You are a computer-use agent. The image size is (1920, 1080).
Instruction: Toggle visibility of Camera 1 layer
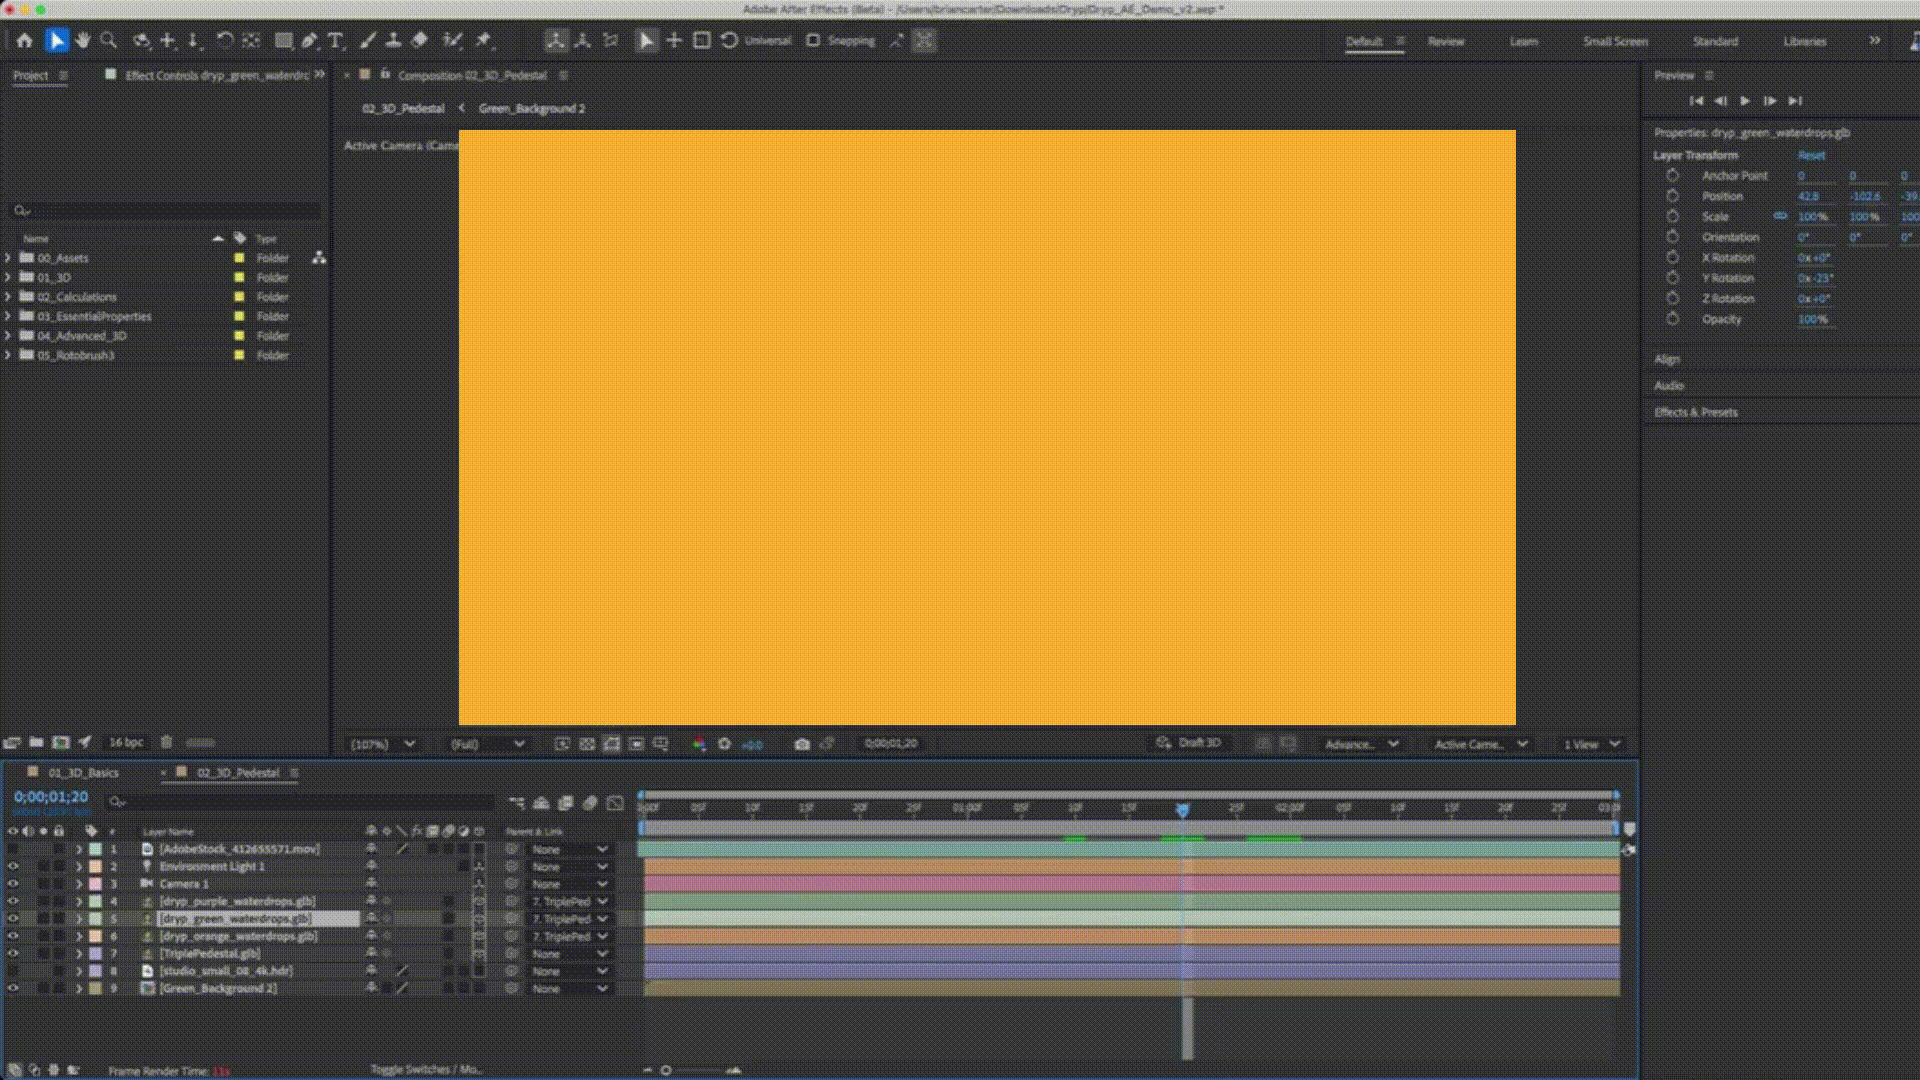pos(13,884)
